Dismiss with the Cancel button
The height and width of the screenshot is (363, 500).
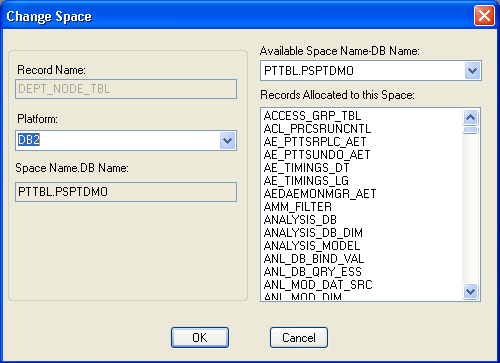299,337
